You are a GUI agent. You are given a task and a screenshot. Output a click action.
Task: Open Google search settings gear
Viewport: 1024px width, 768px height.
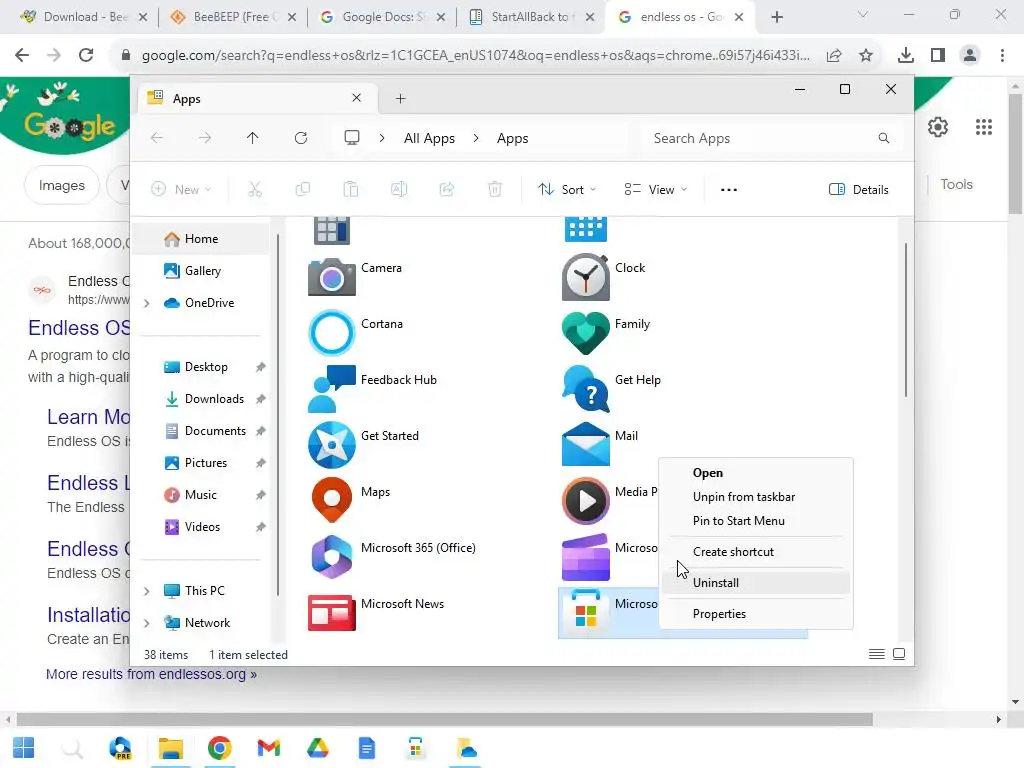click(938, 127)
